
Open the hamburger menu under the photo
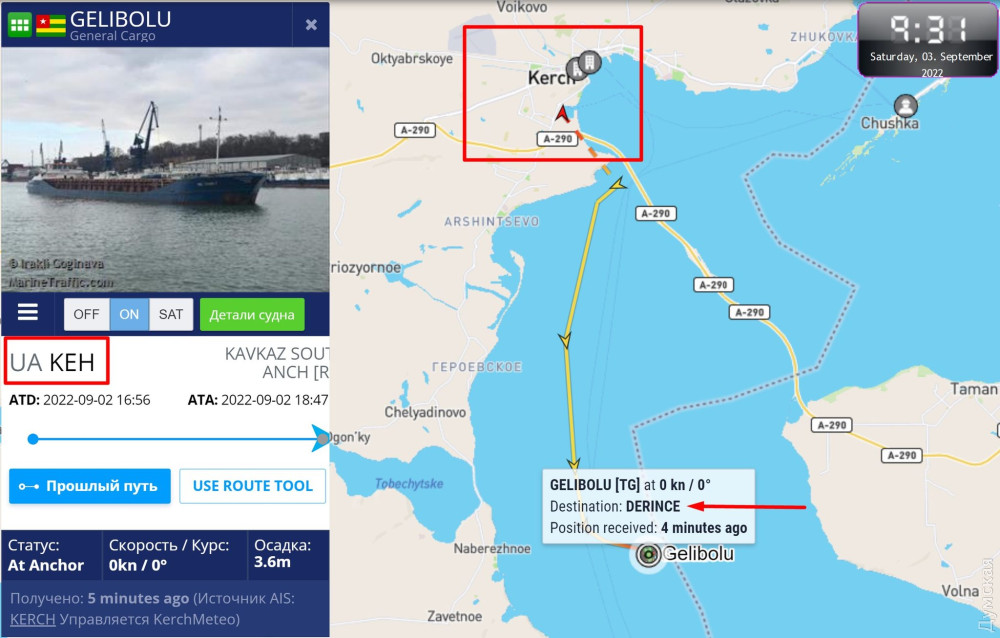coord(27,313)
